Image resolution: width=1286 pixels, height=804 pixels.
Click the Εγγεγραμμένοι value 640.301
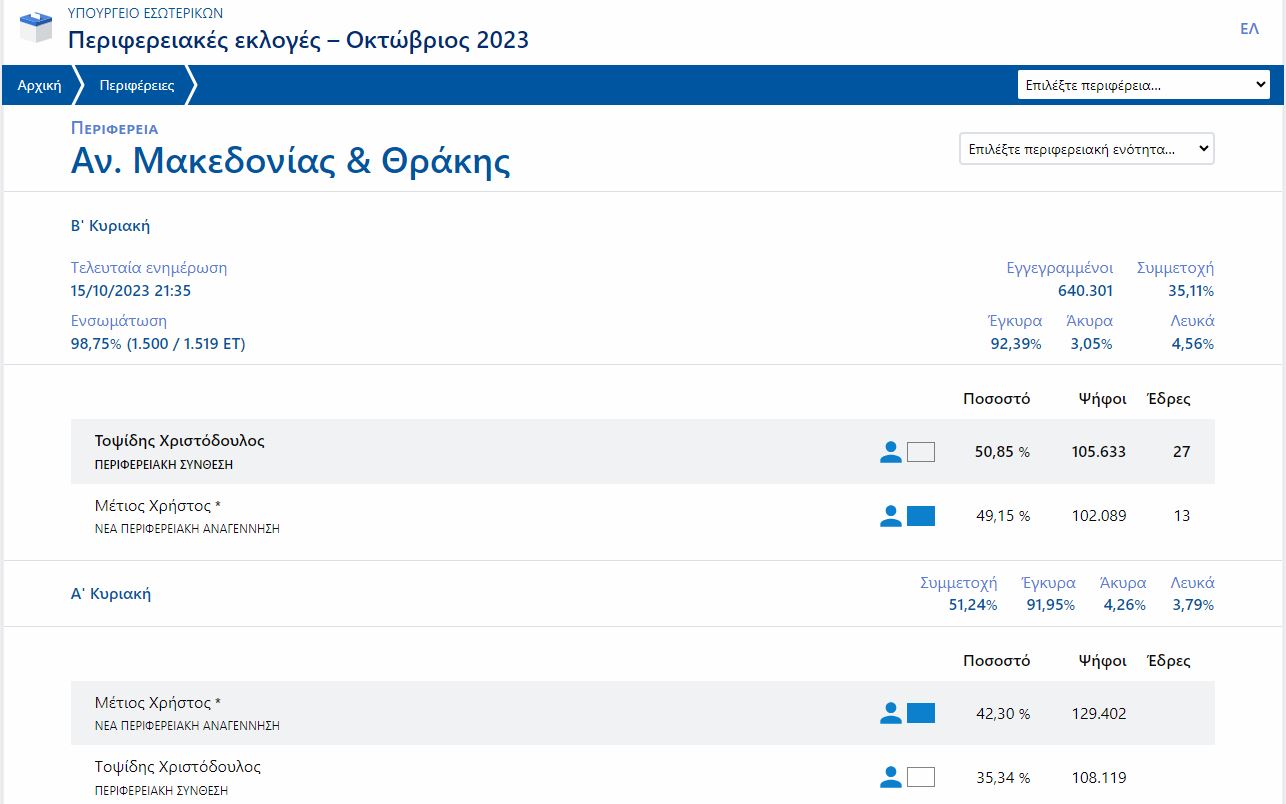[x=1085, y=291]
